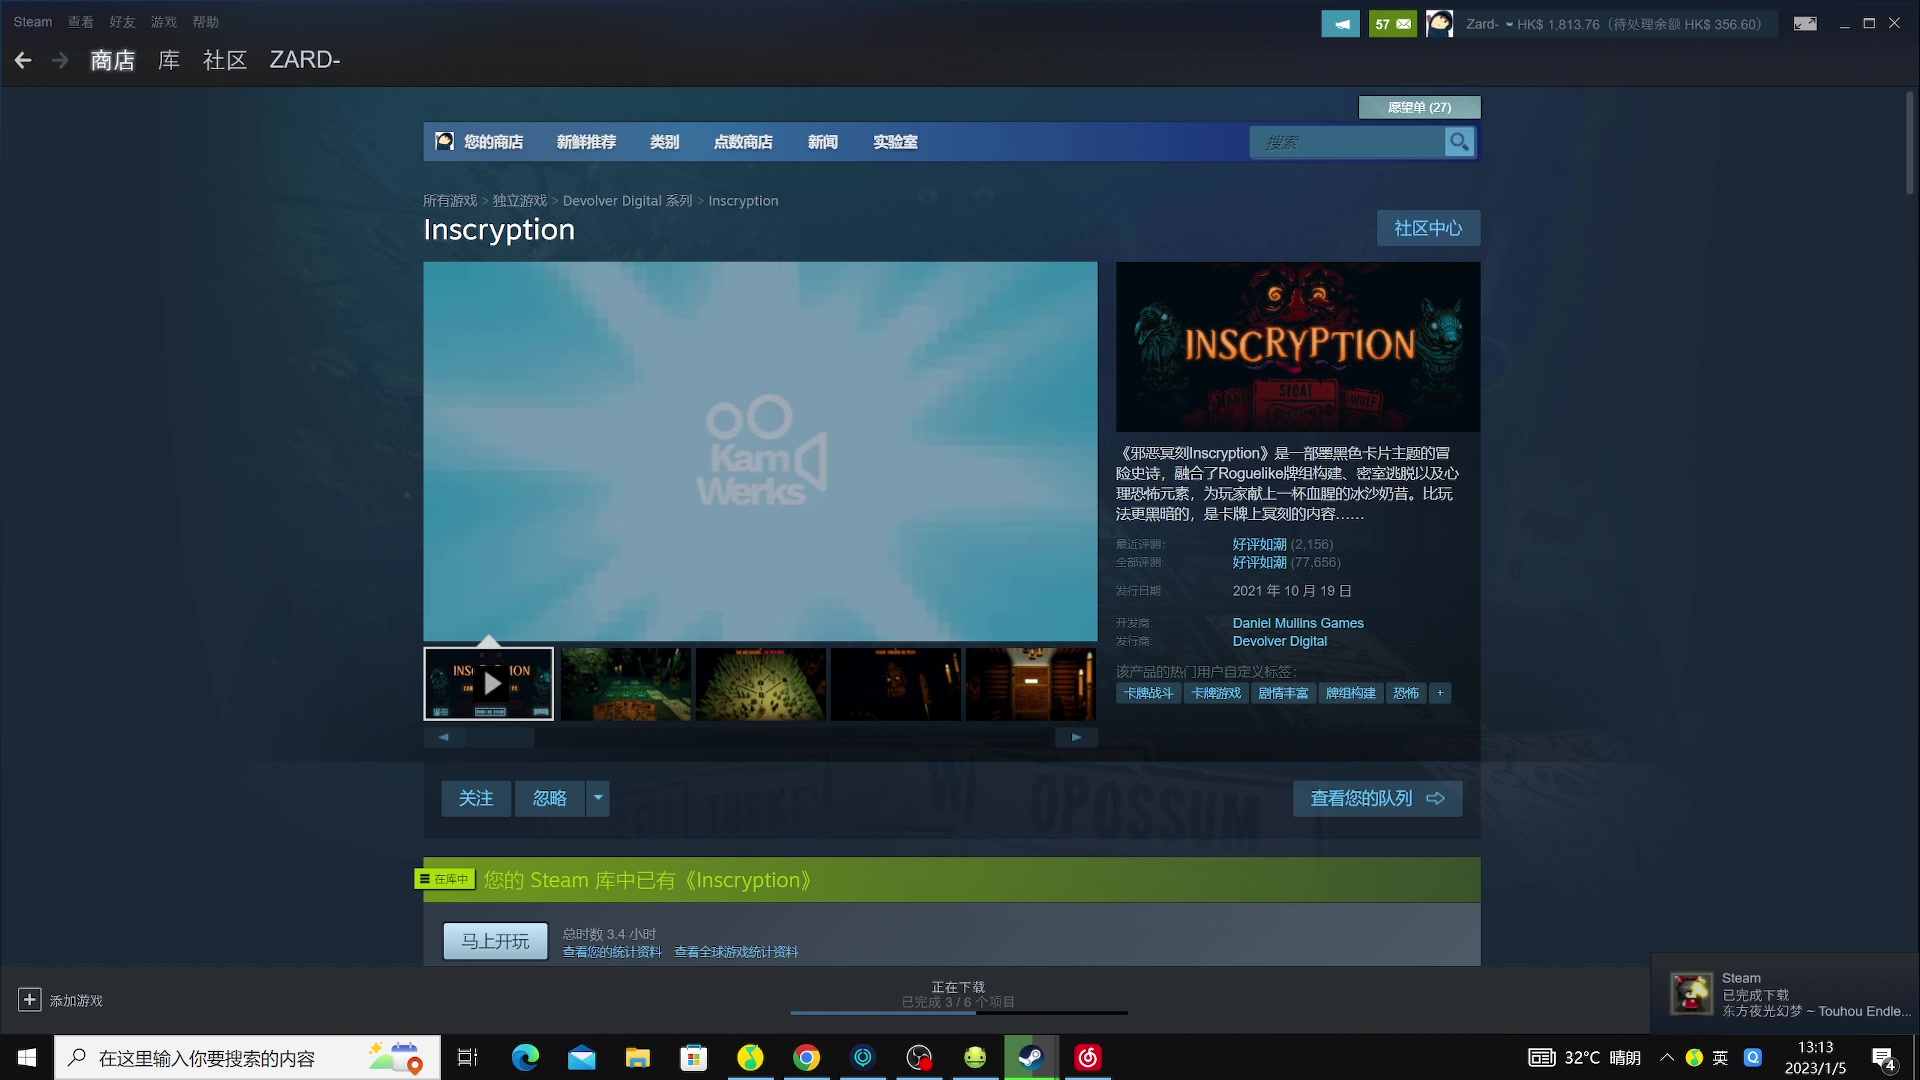Open the inbox with 57 notifications
This screenshot has height=1080, width=1920.
1392,23
